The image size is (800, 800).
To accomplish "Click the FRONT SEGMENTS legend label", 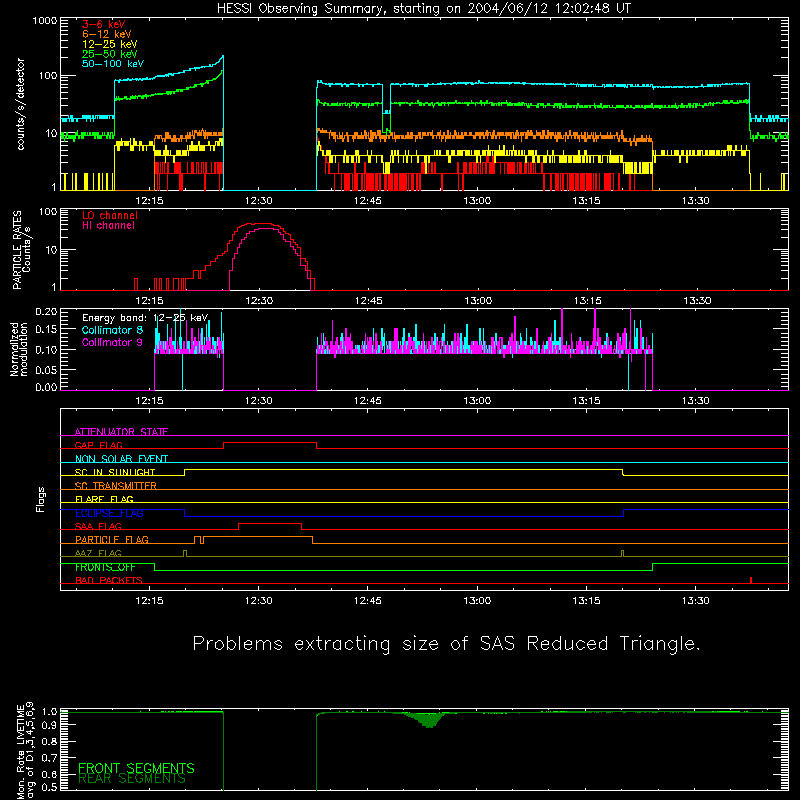I will [136, 768].
